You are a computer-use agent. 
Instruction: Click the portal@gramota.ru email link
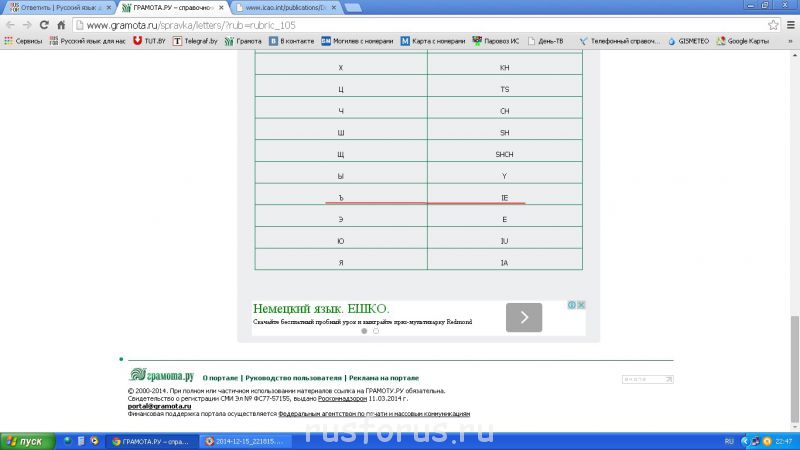tap(151, 406)
